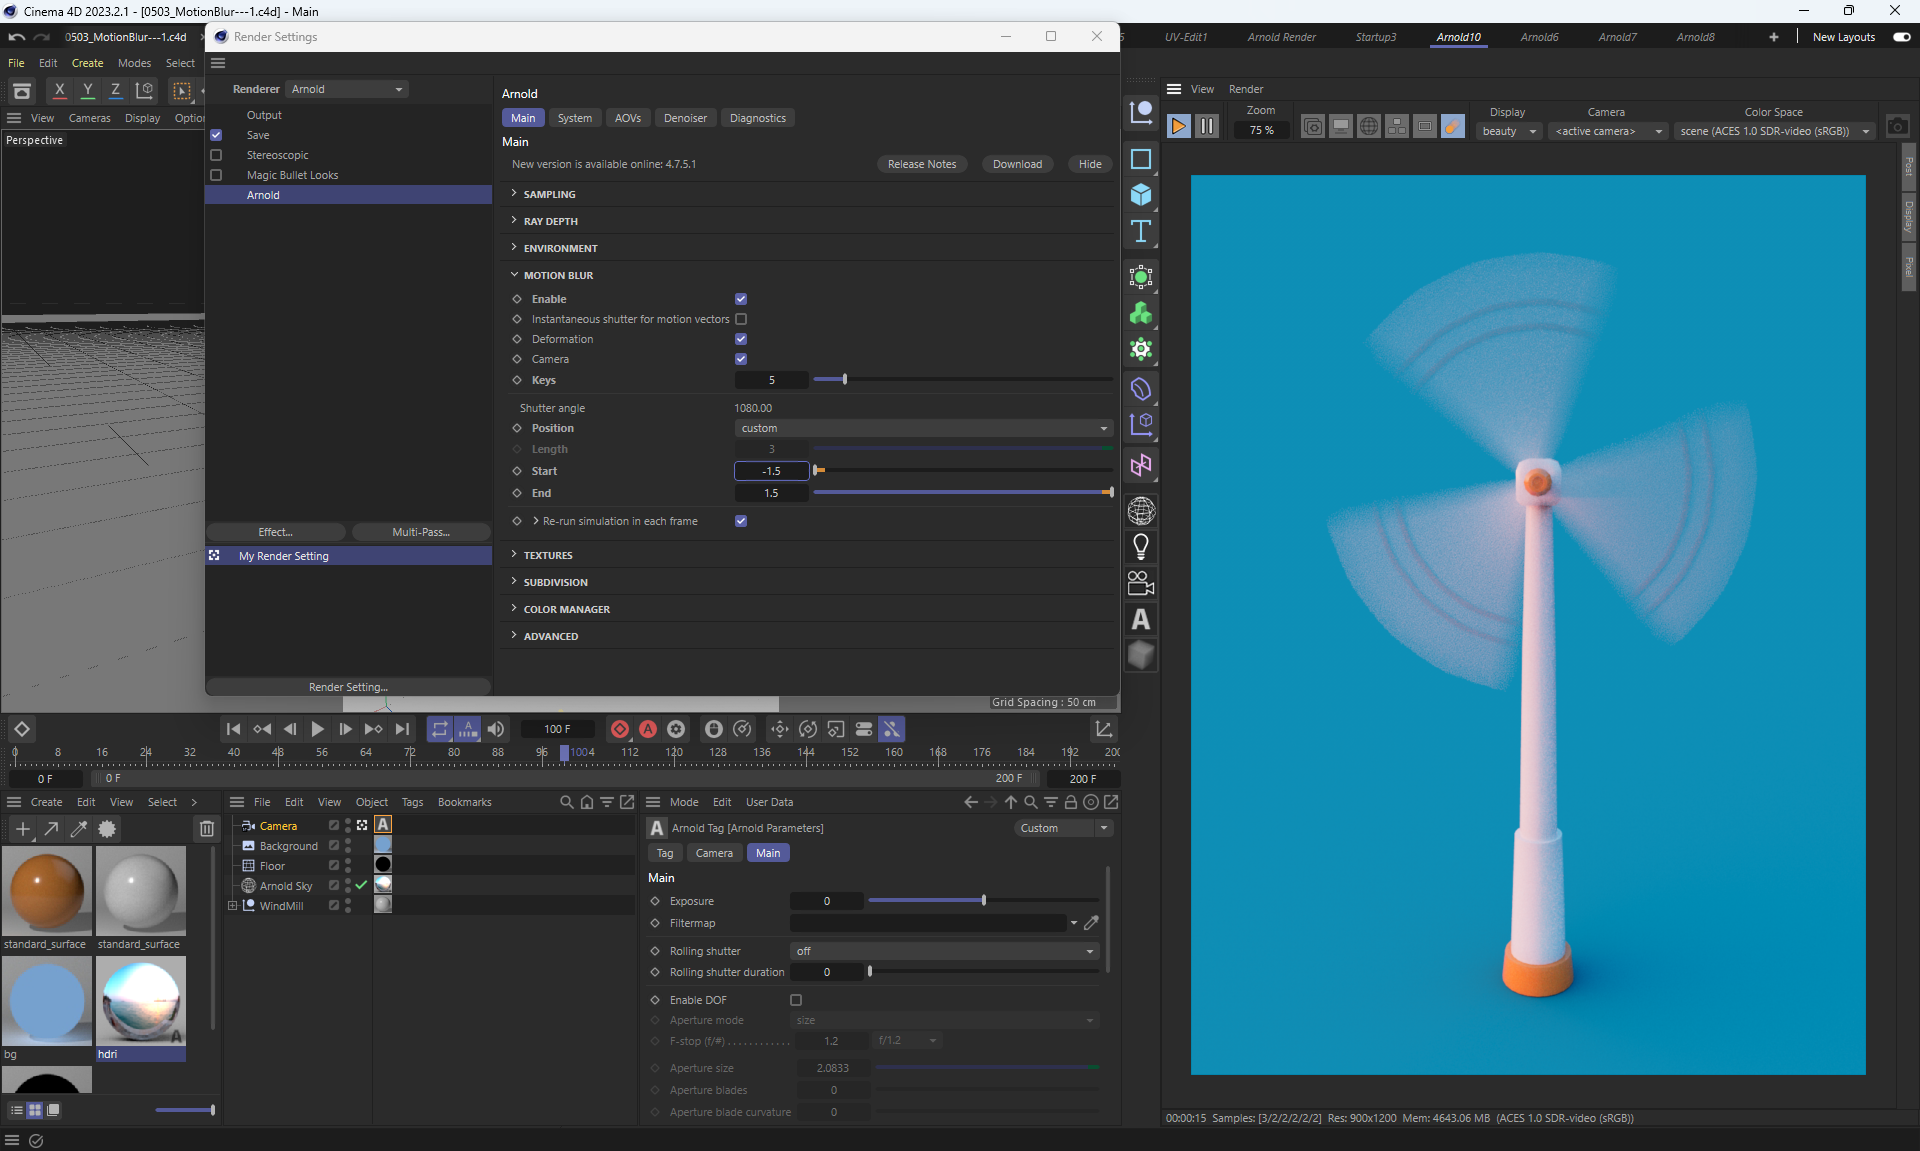Open the Create menu

click(87, 63)
